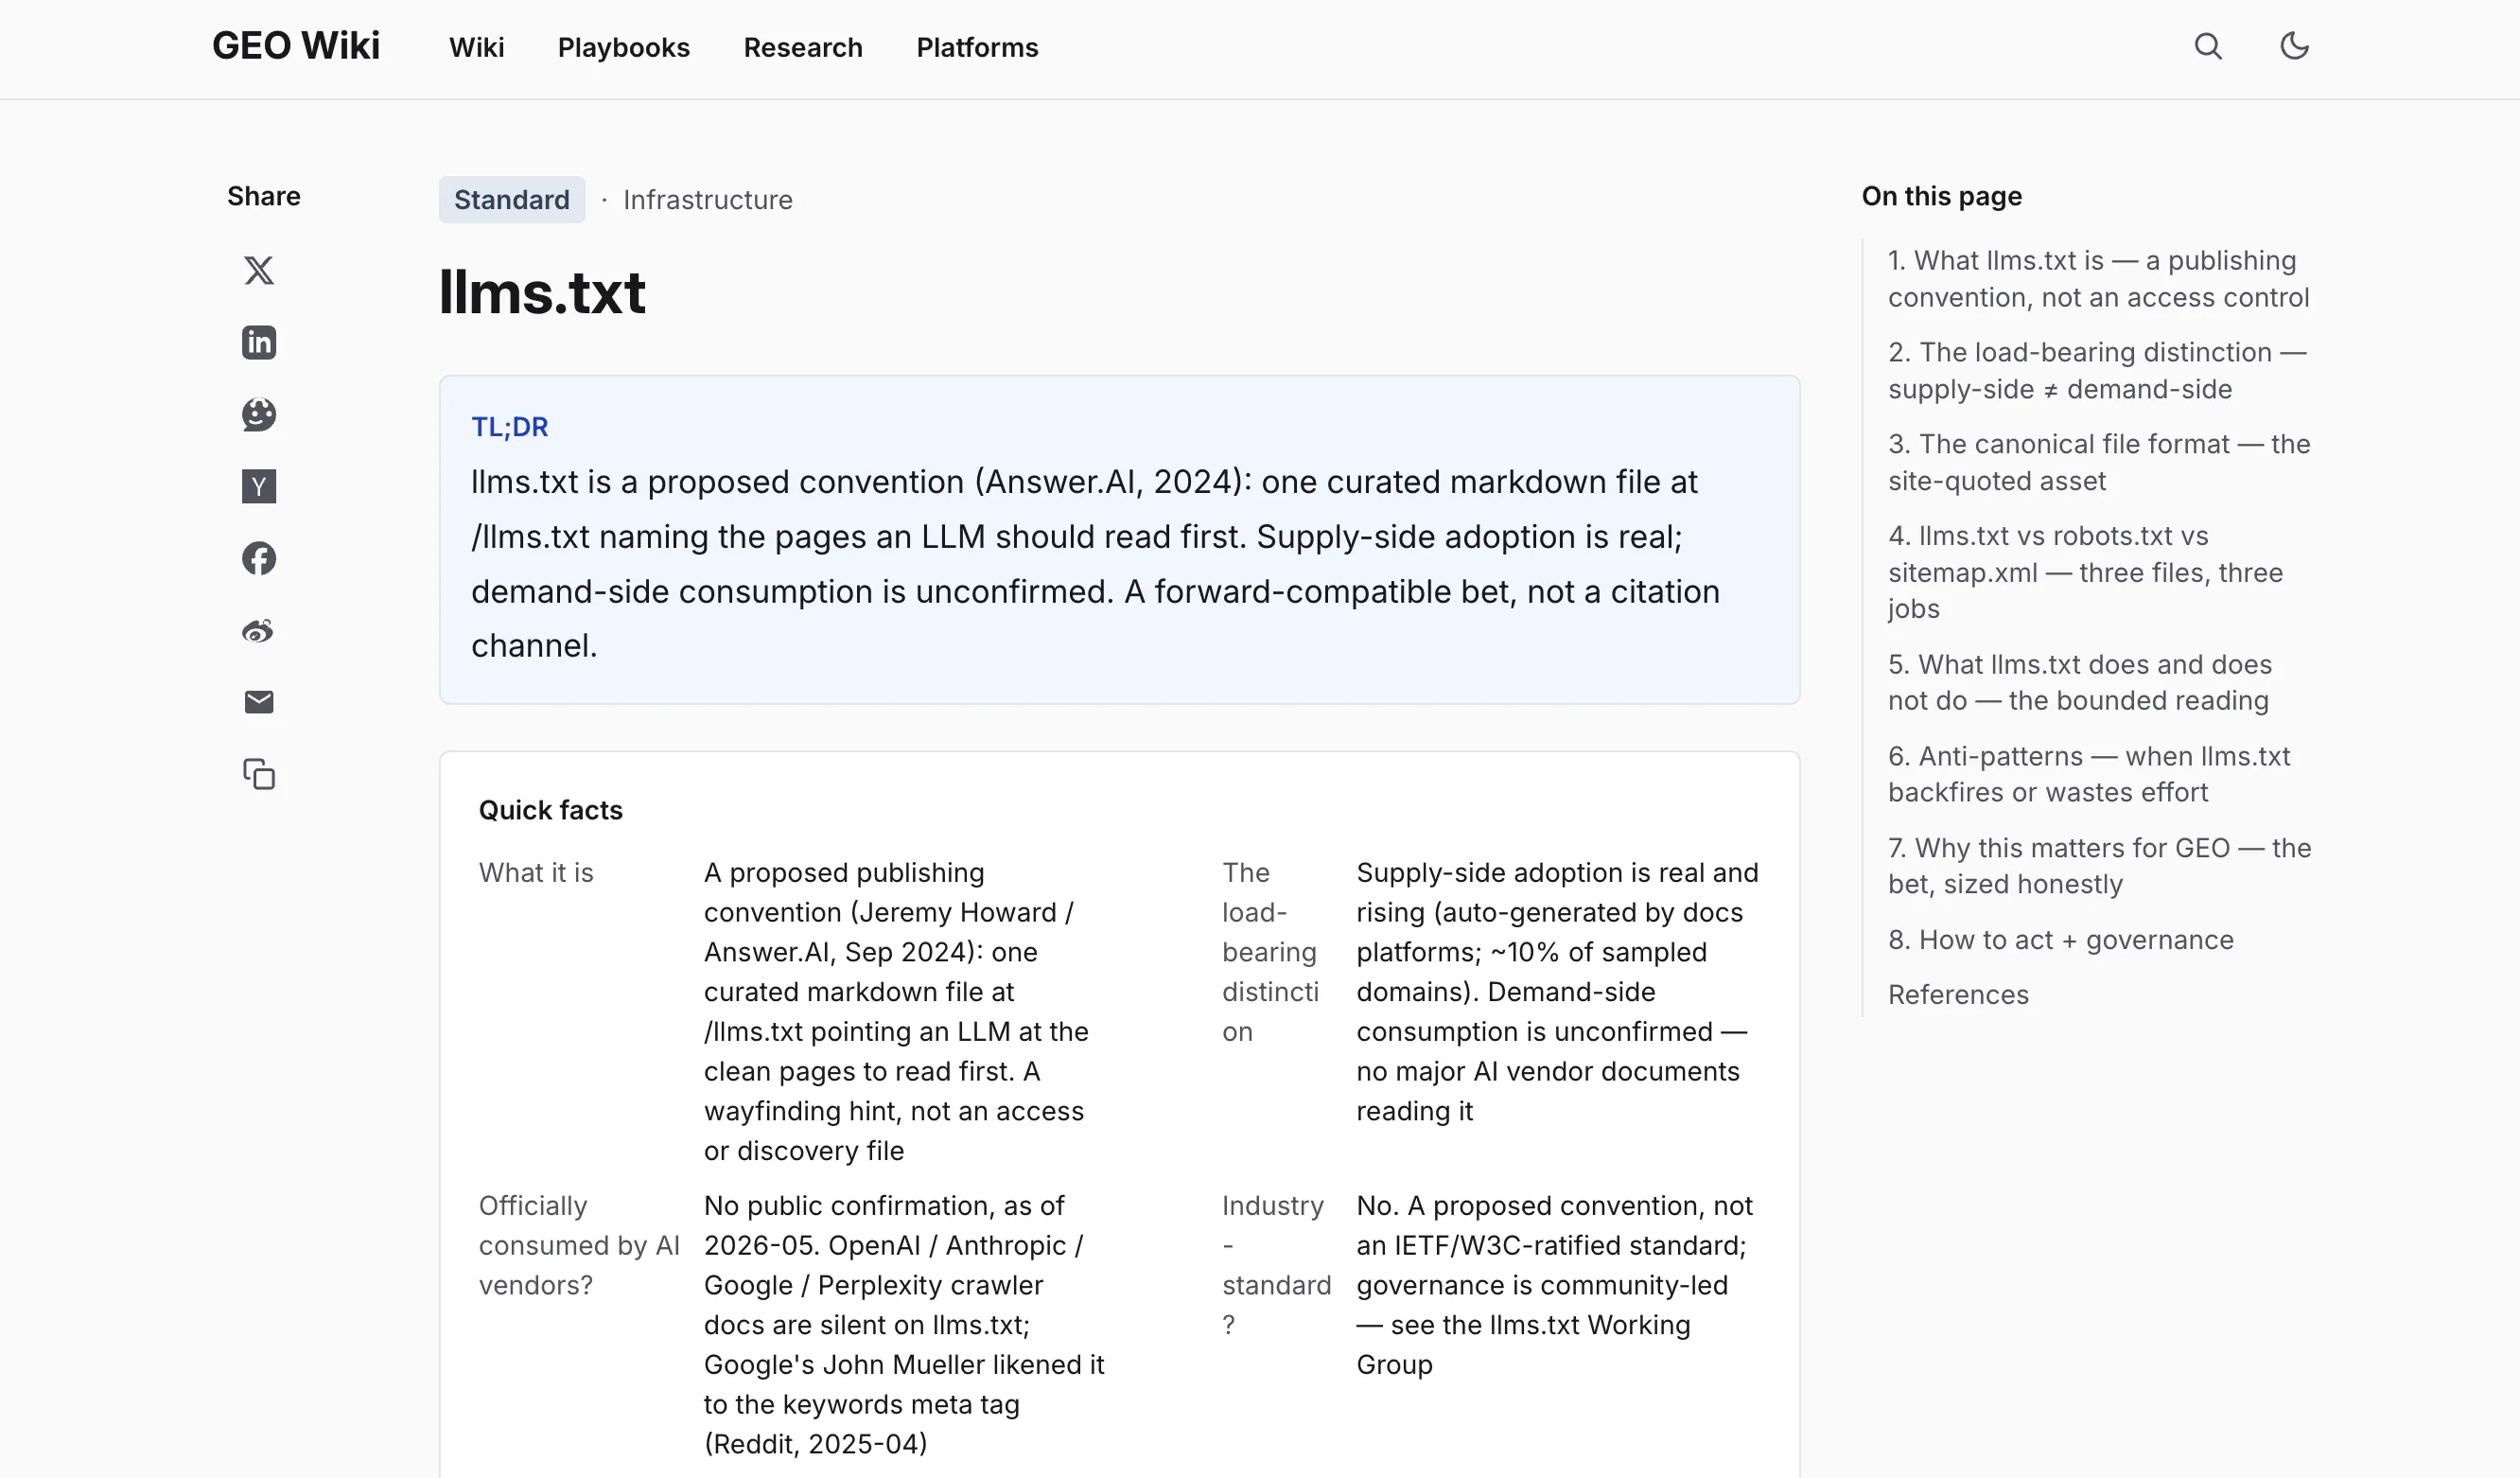Share the article on Facebook
This screenshot has width=2520, height=1478.
(x=259, y=558)
